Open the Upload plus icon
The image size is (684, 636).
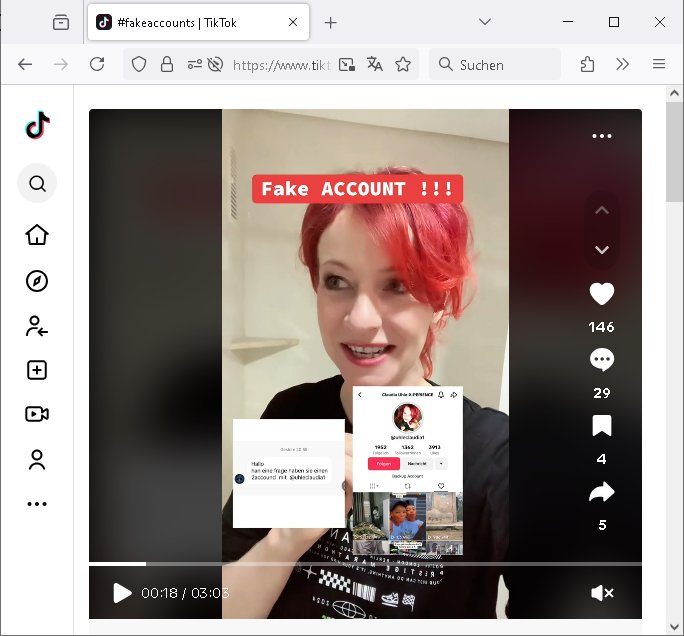point(37,370)
